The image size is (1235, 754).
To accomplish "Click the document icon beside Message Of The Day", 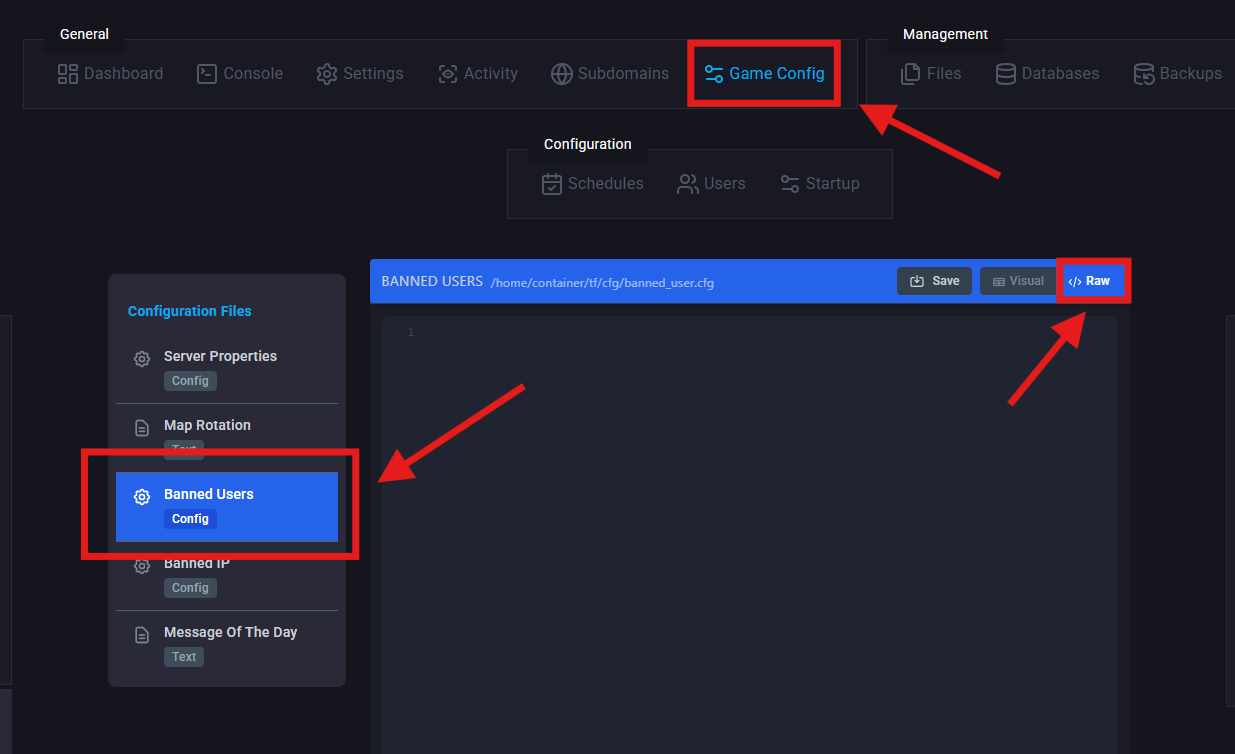I will point(142,635).
